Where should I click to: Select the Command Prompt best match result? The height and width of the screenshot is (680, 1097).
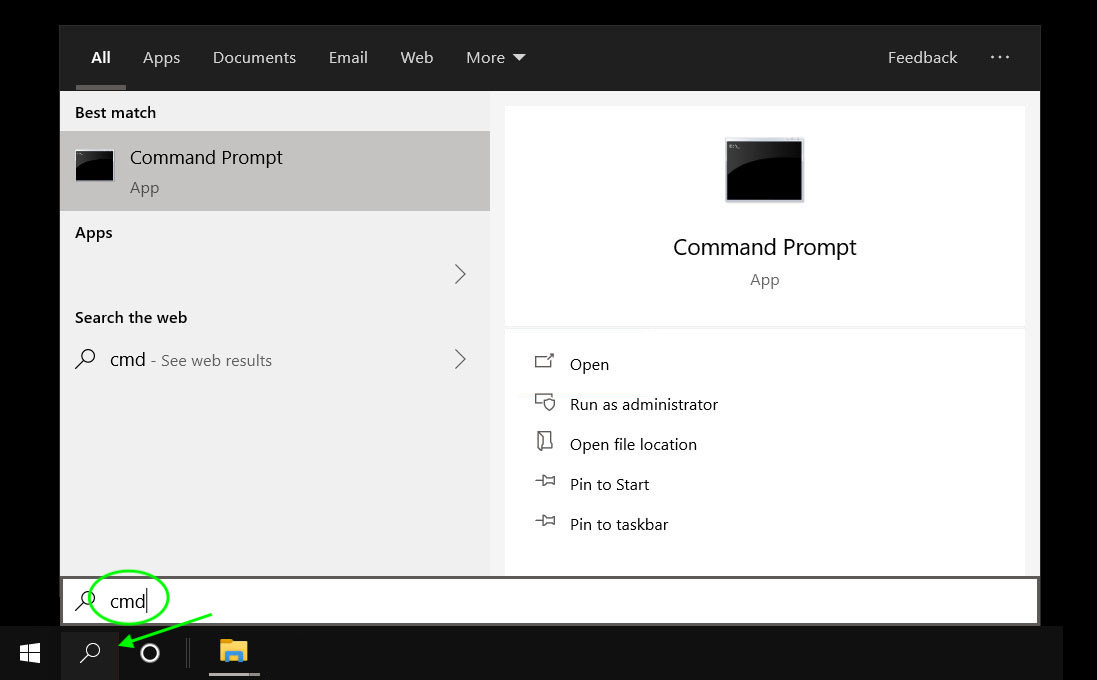tap(275, 171)
